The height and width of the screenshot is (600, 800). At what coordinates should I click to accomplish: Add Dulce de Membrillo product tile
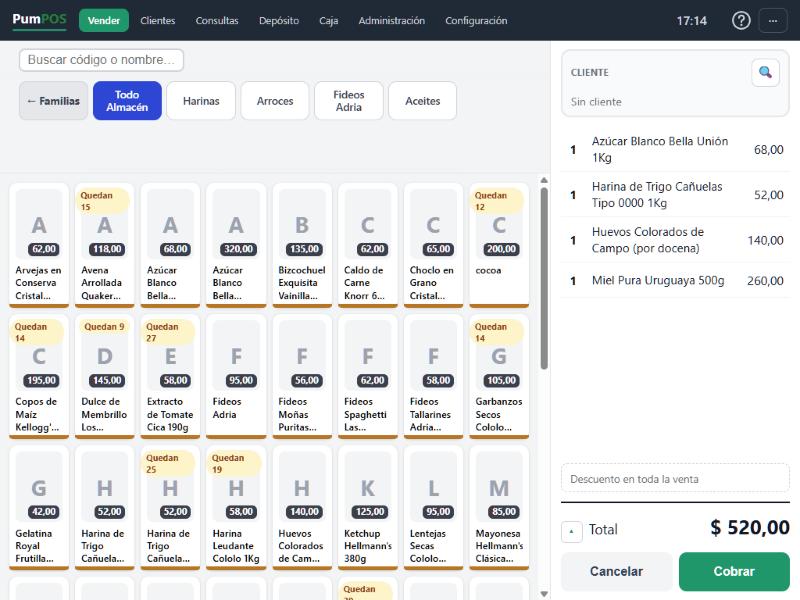105,377
